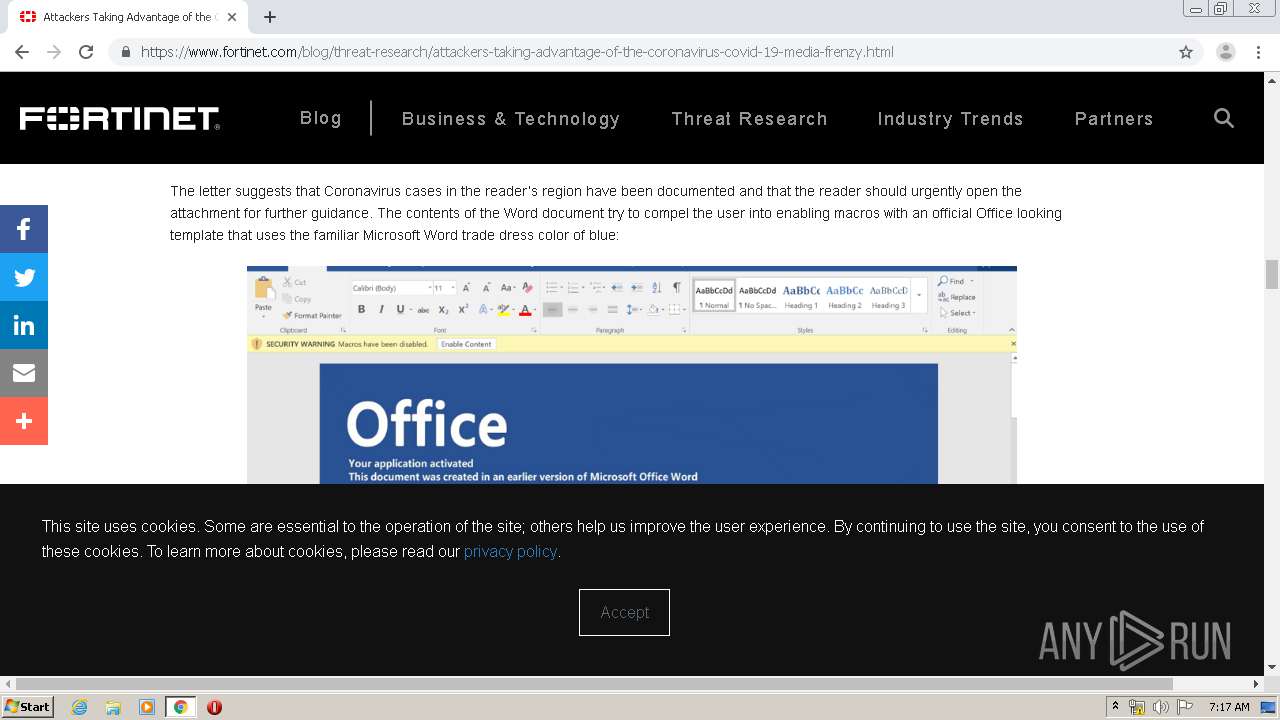Open Threat Research section
1280x720 pixels.
[749, 118]
